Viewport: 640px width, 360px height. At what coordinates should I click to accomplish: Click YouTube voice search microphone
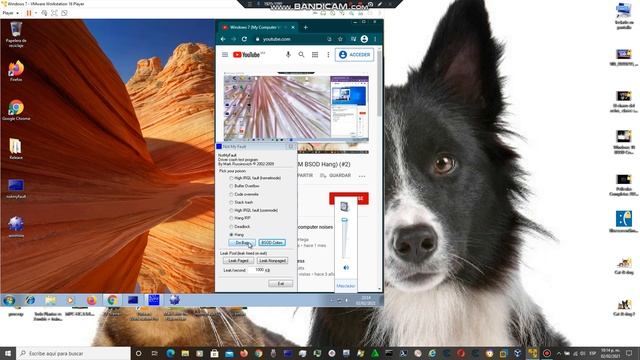288,55
